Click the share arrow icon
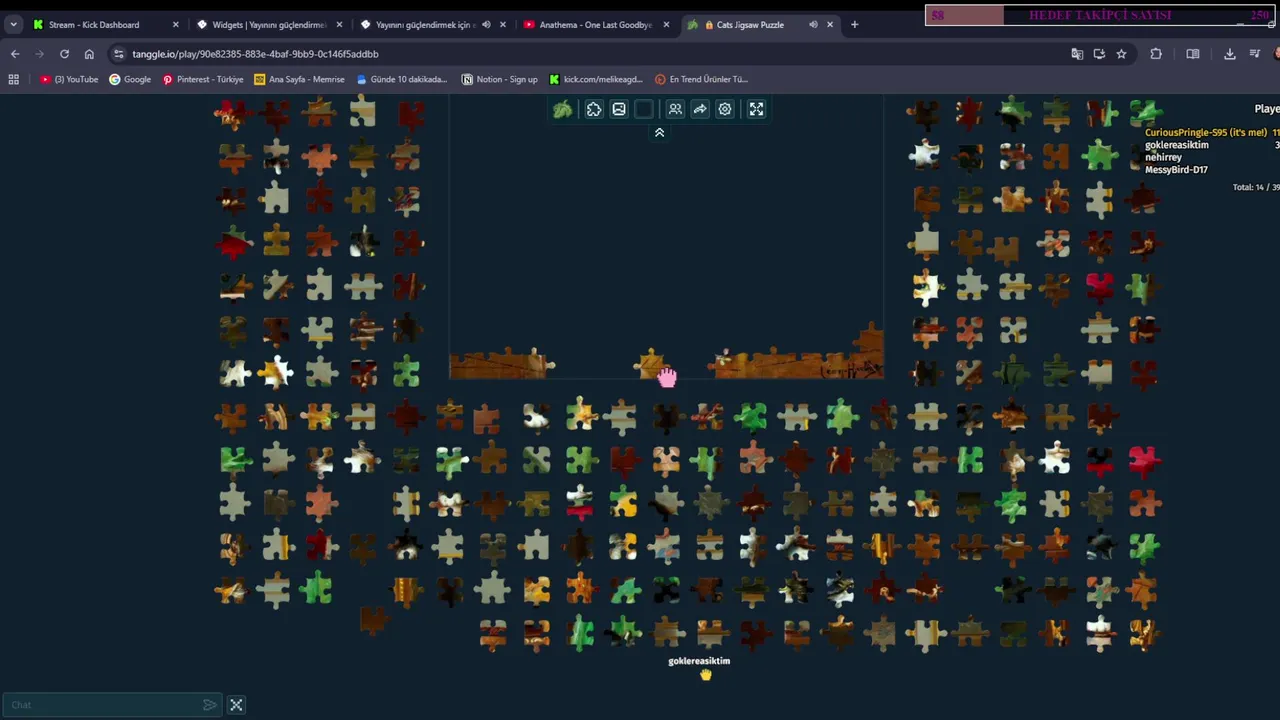This screenshot has width=1280, height=720. click(x=700, y=109)
